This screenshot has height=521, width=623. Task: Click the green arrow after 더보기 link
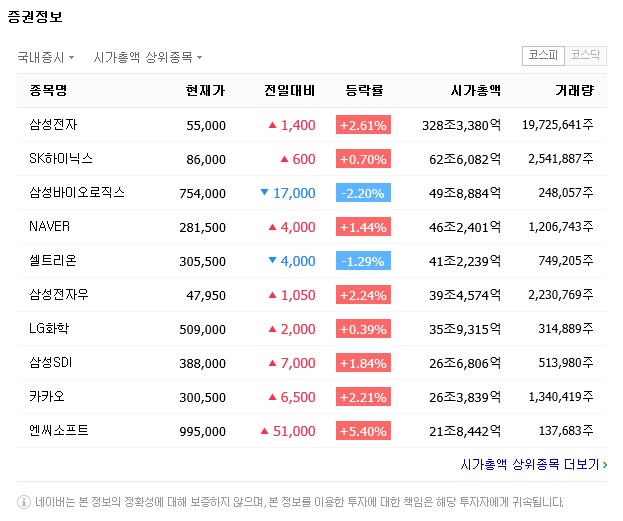pos(605,465)
